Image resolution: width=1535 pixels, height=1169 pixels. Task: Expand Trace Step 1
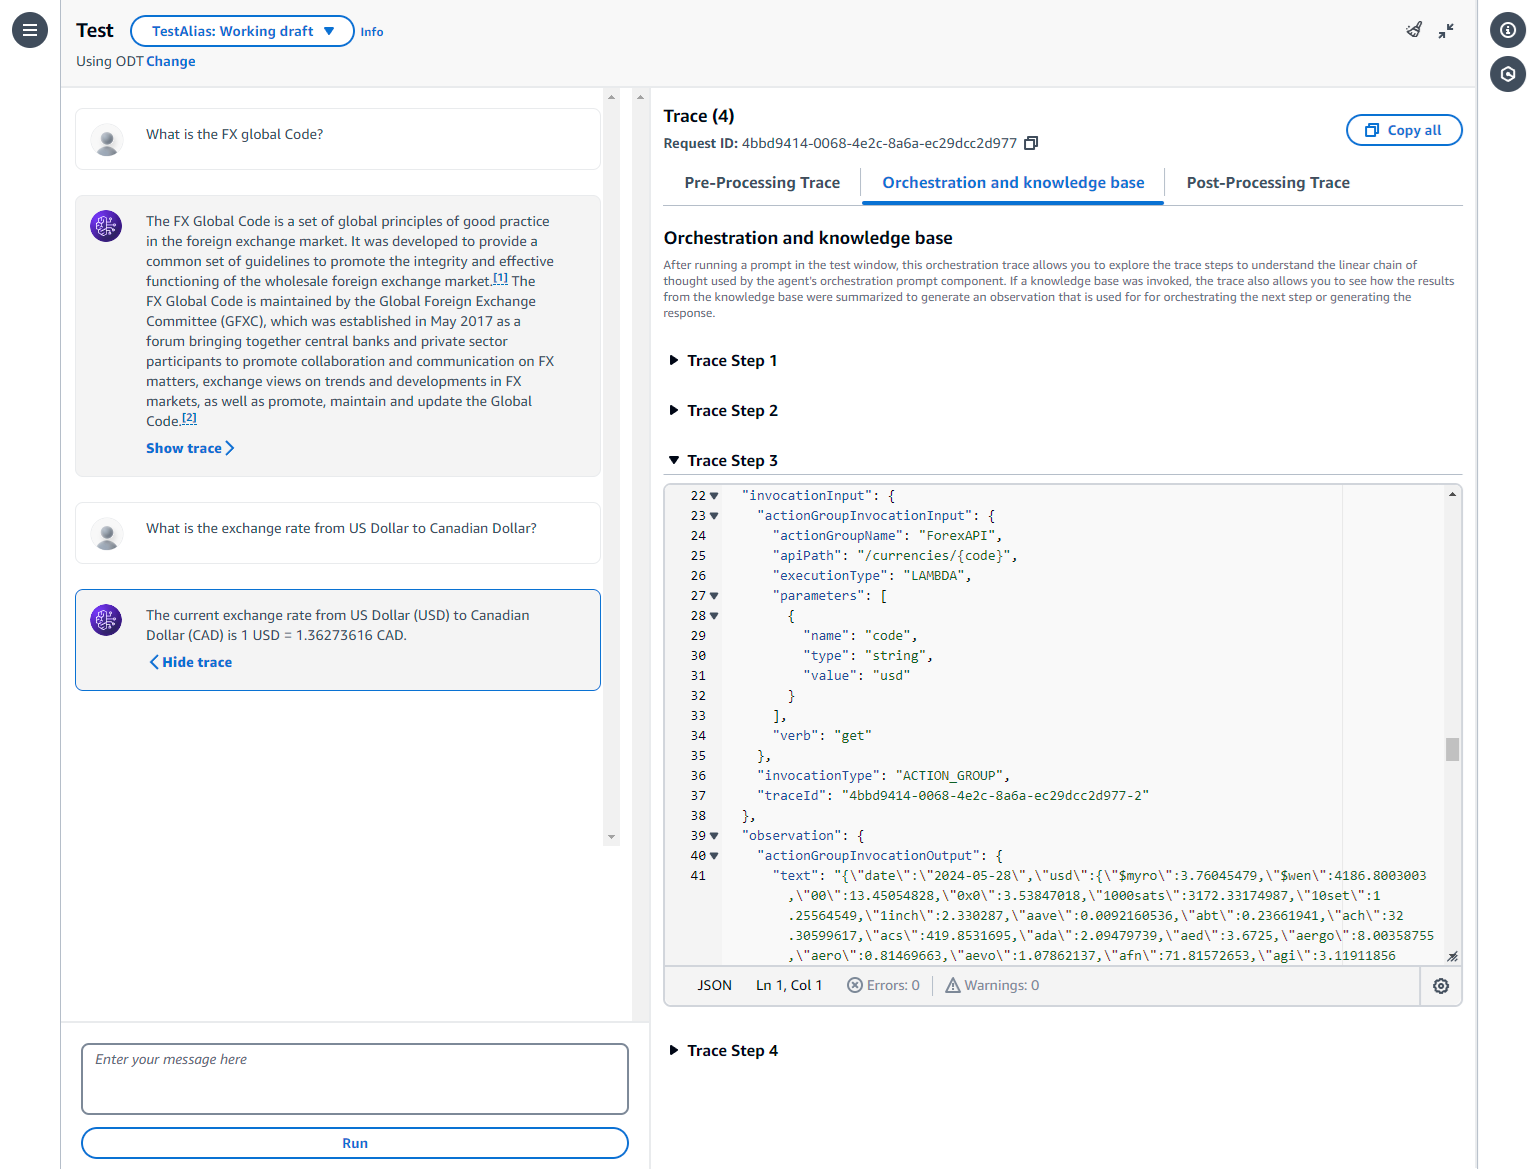(724, 361)
